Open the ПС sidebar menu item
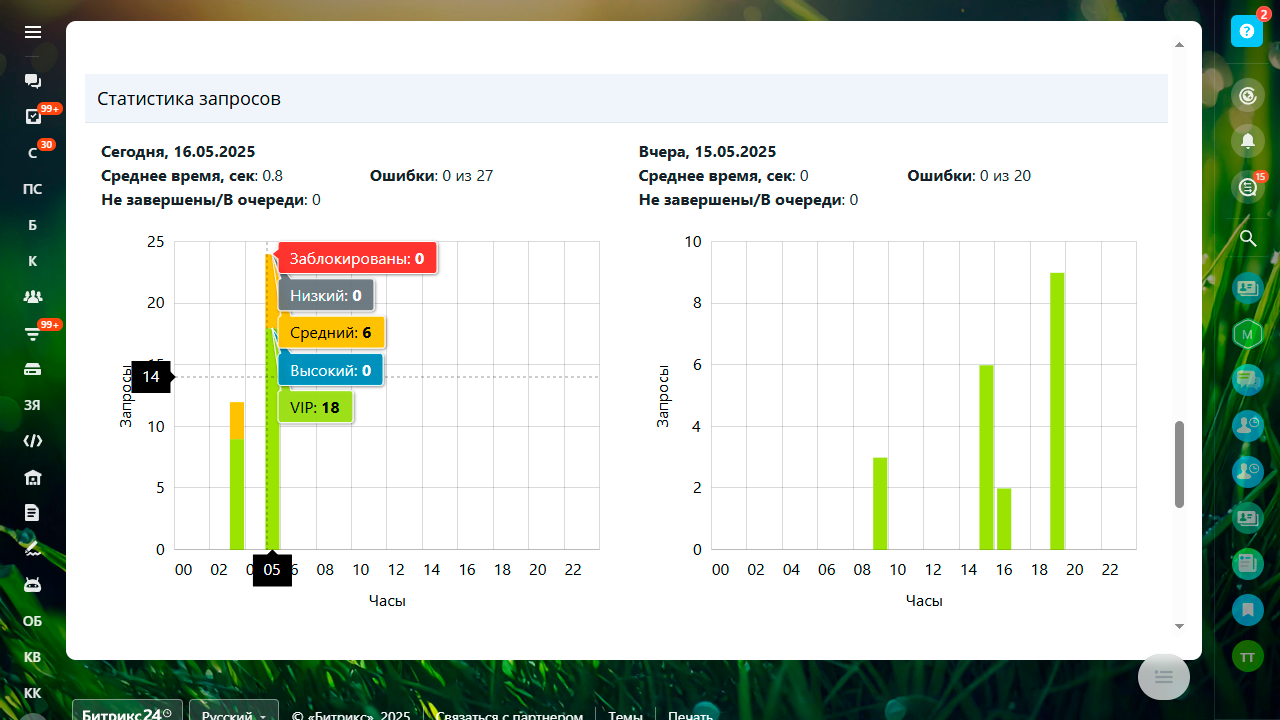Screen dimensions: 1280x720 (33, 189)
